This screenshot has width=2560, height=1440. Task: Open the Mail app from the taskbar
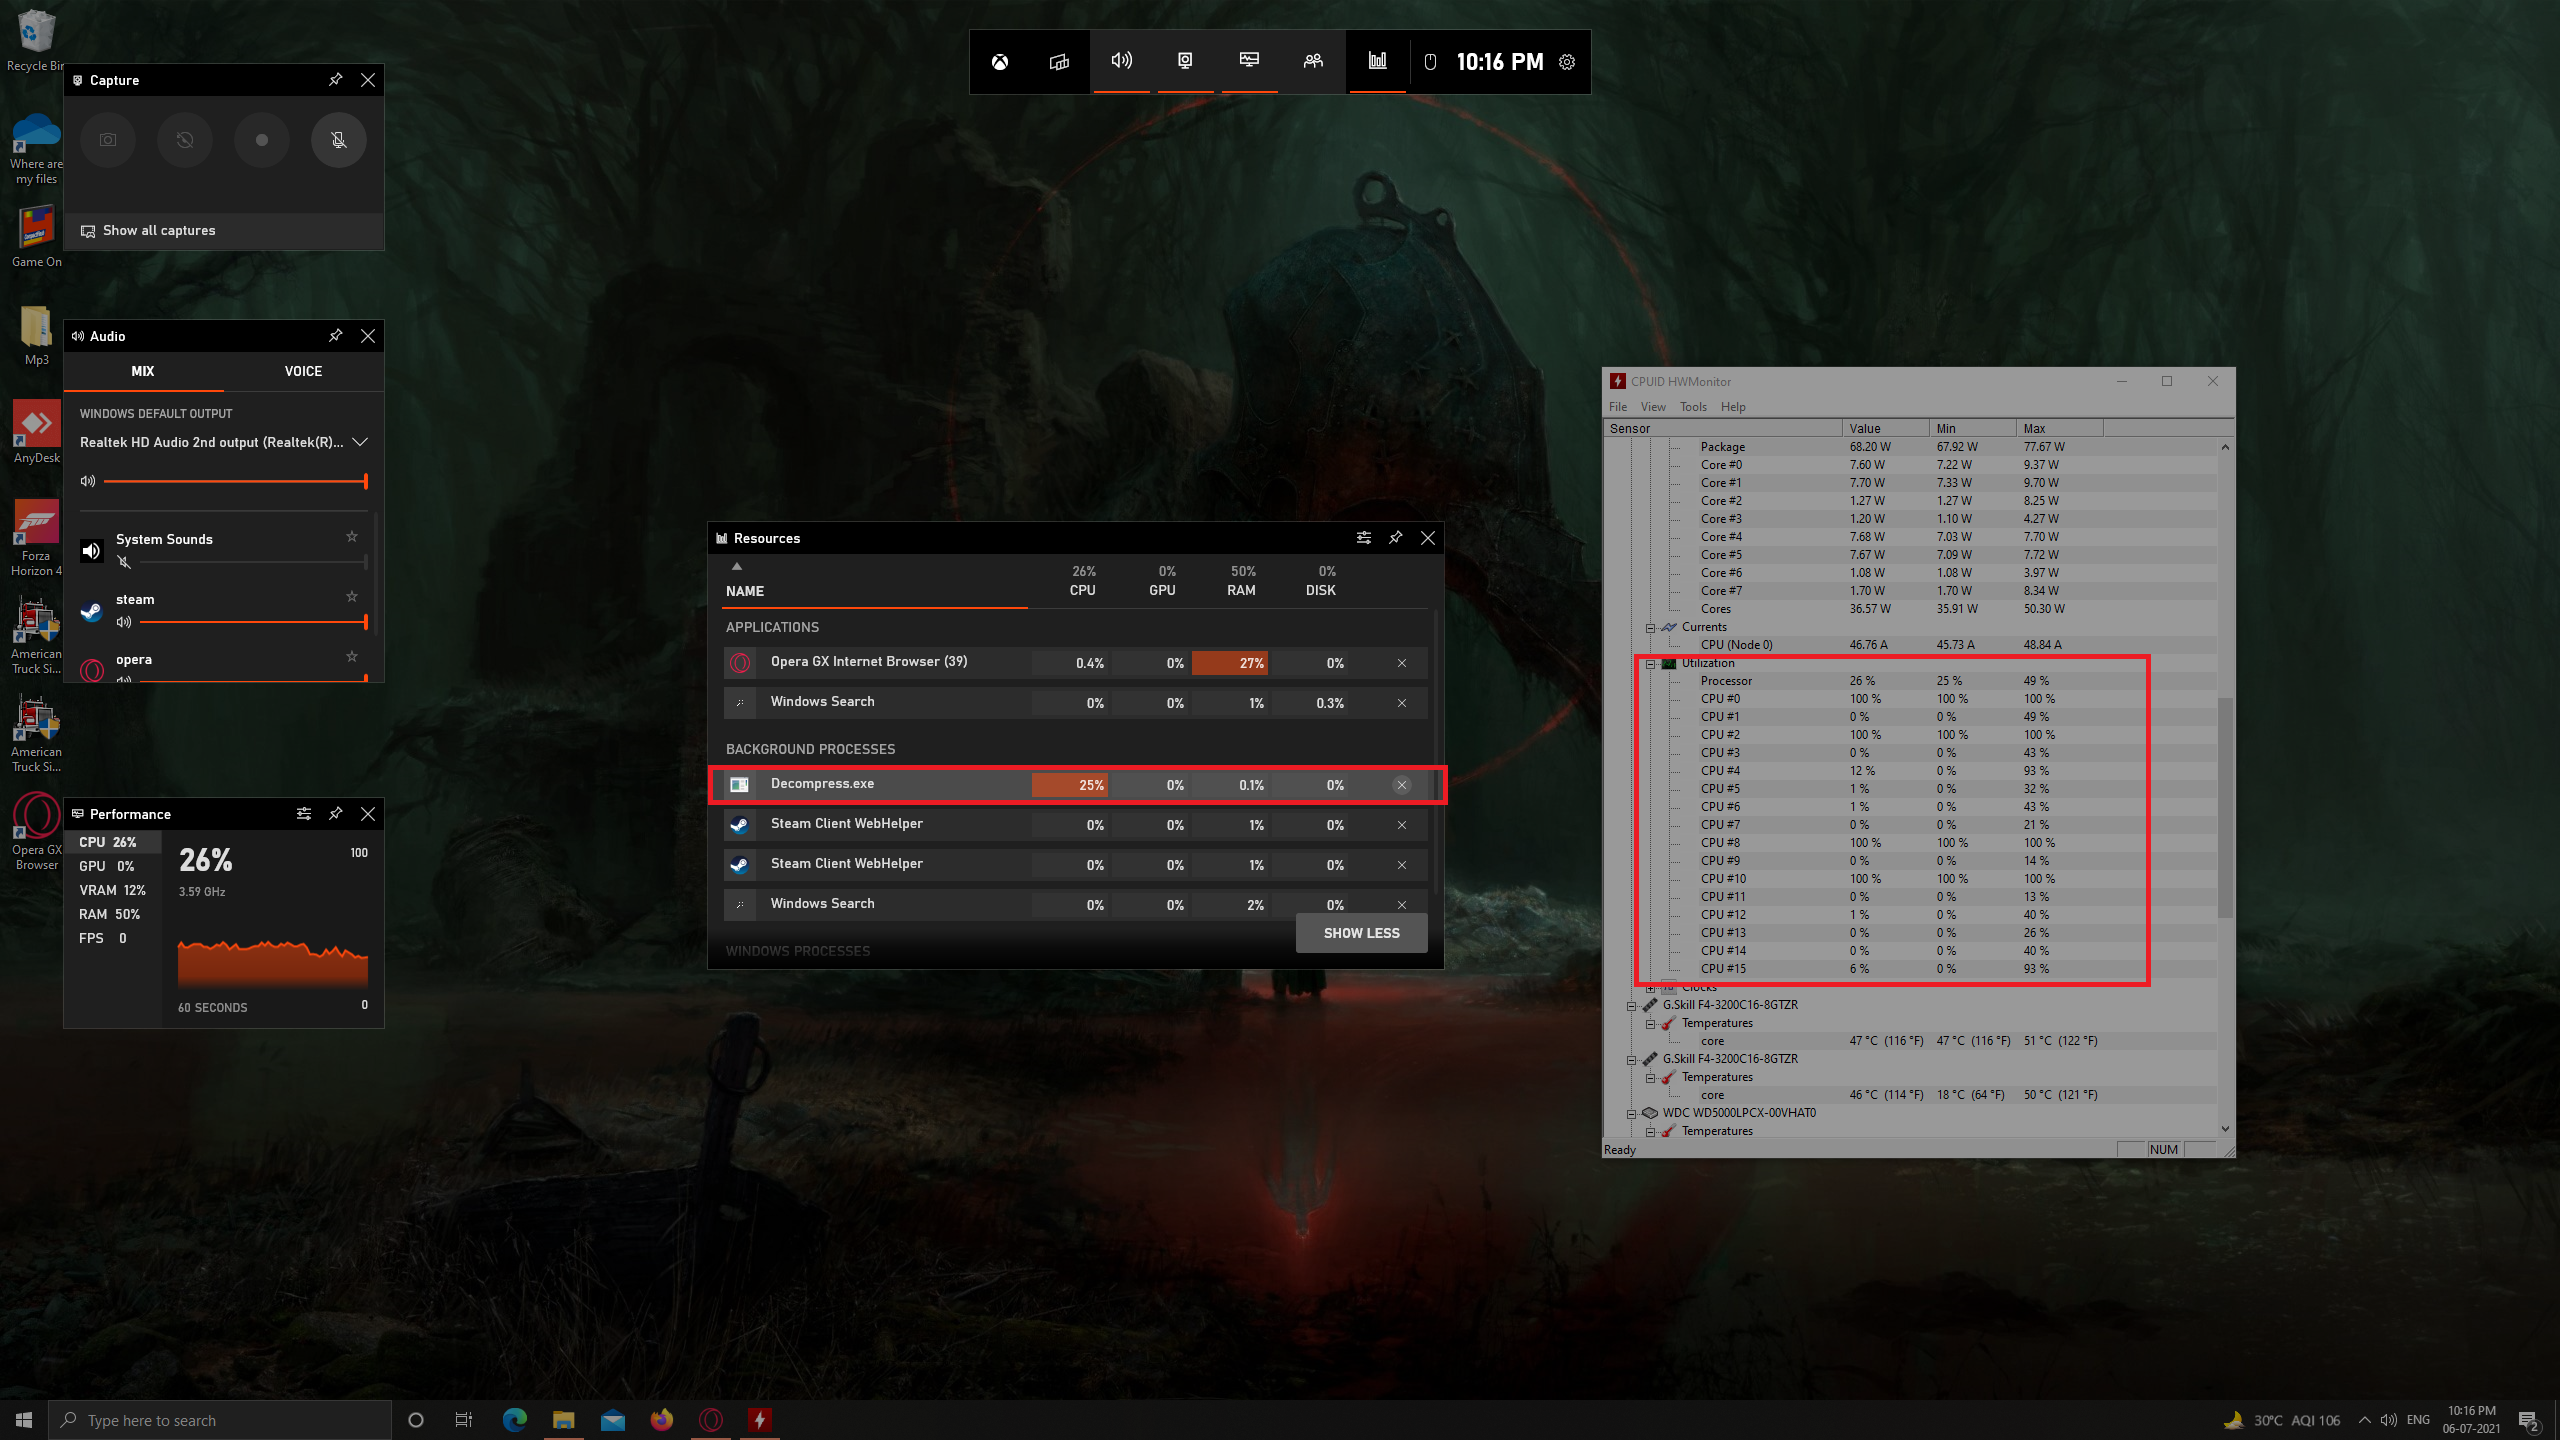(613, 1420)
